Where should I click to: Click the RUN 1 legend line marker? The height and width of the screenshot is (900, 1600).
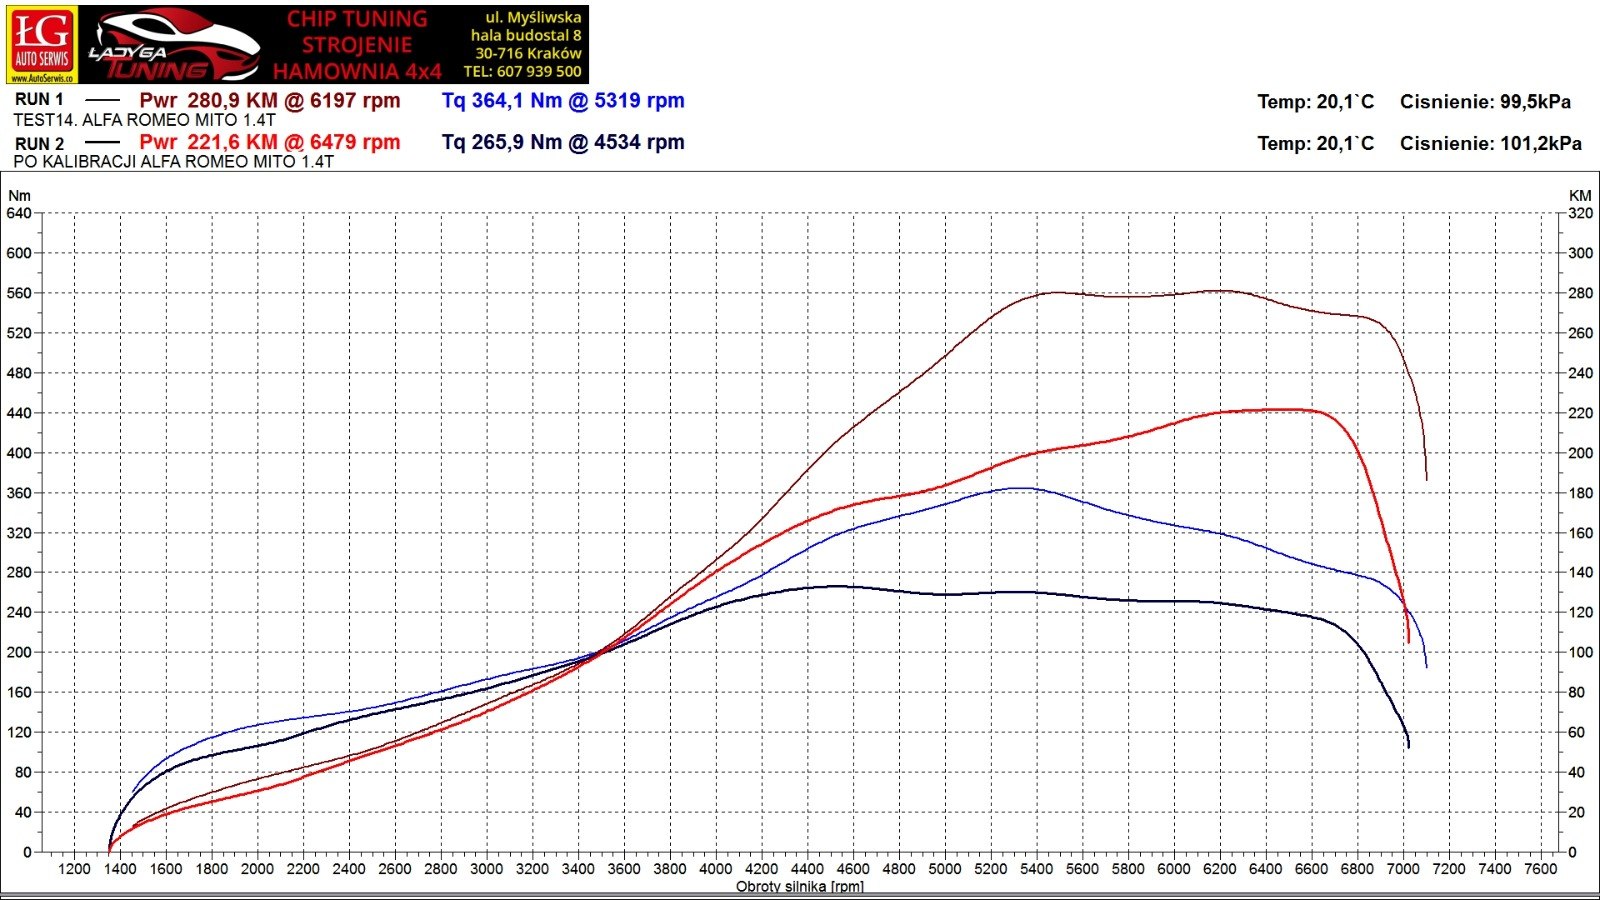coord(102,100)
